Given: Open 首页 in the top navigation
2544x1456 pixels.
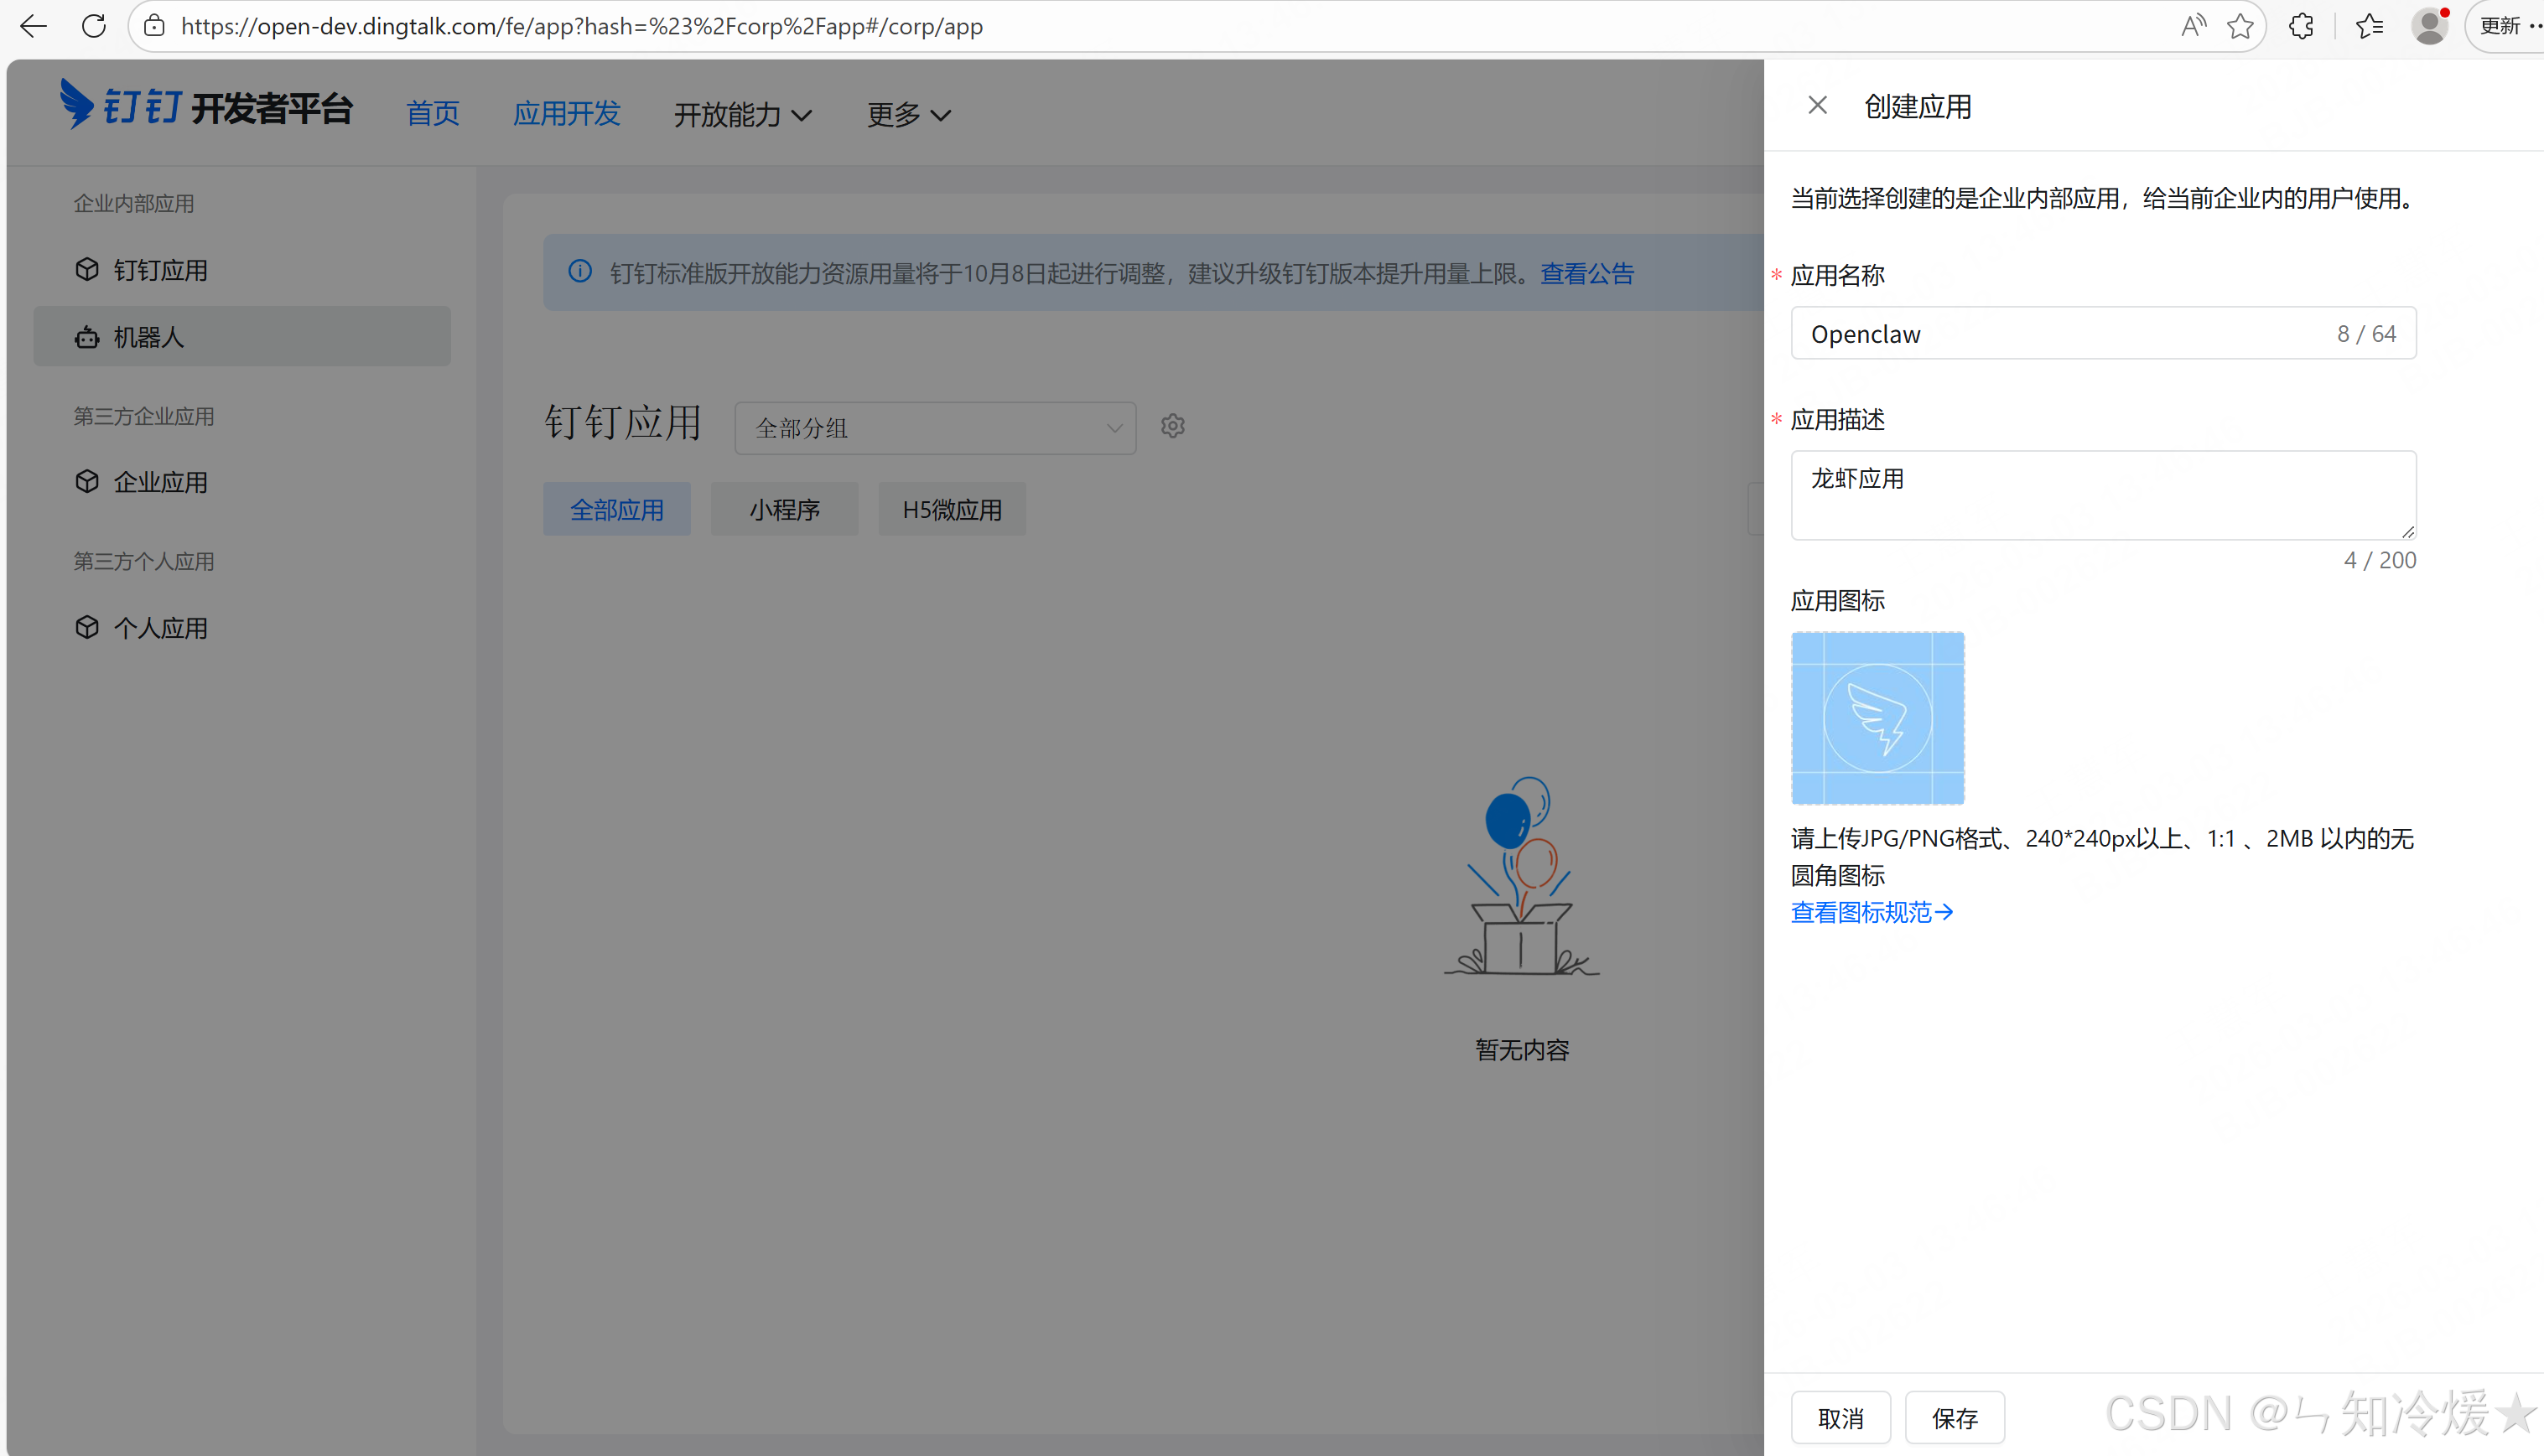Looking at the screenshot, I should click(x=432, y=114).
